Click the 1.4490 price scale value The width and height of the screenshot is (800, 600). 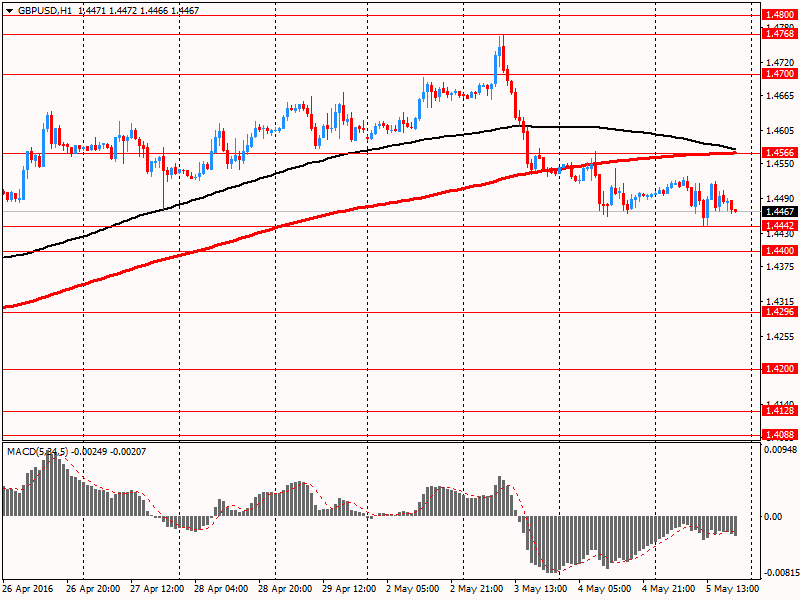click(x=781, y=198)
